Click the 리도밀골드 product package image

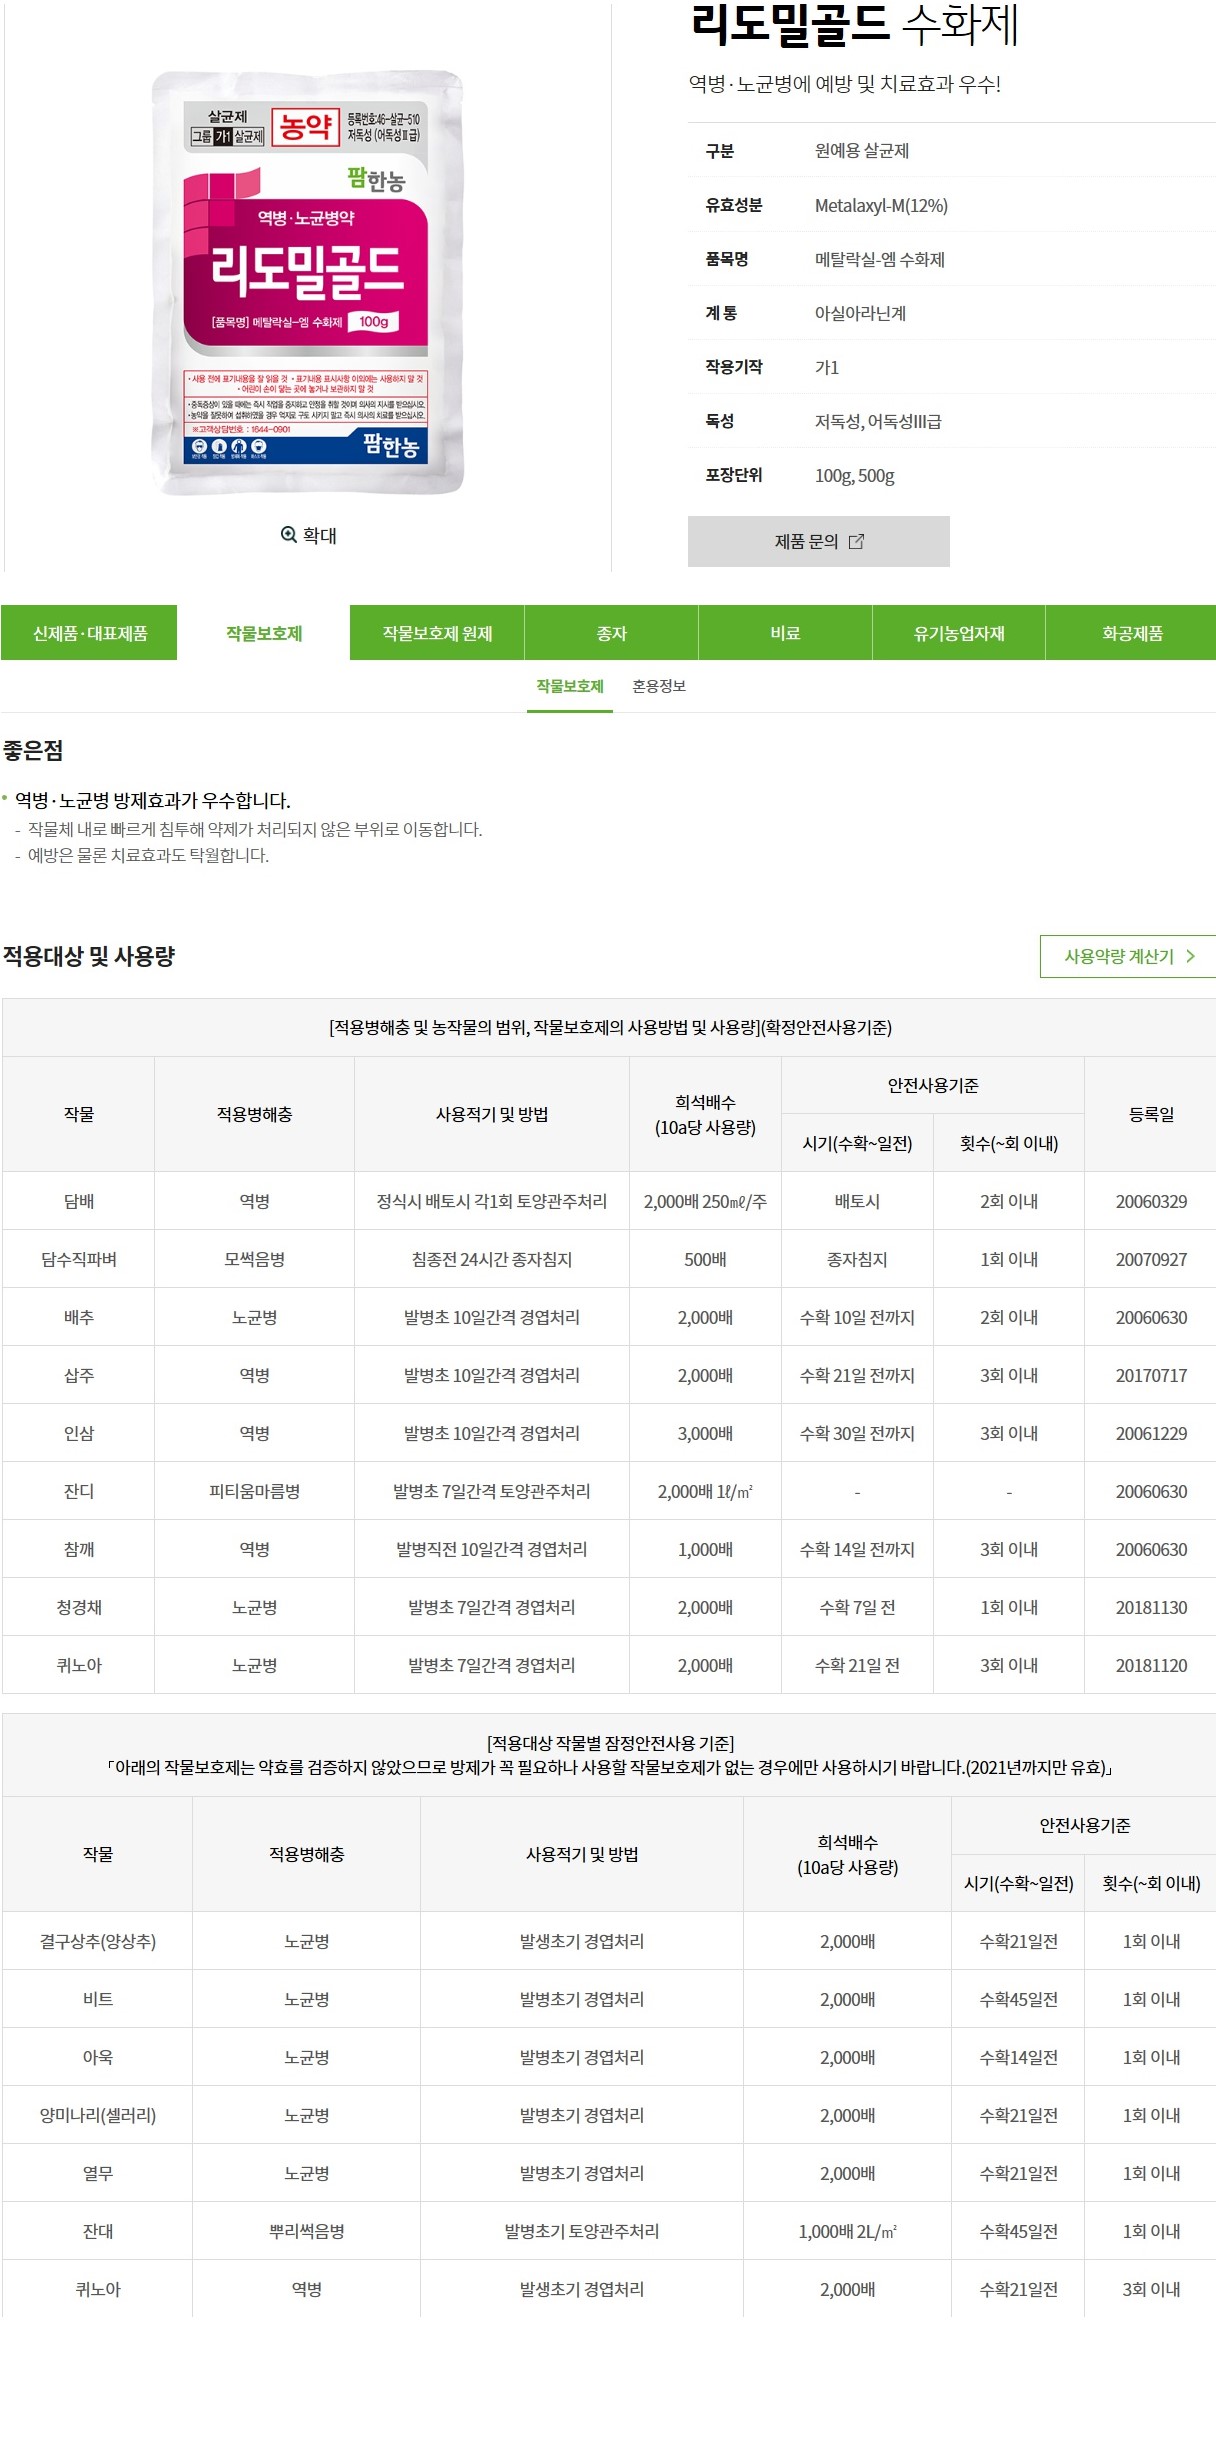[x=307, y=283]
